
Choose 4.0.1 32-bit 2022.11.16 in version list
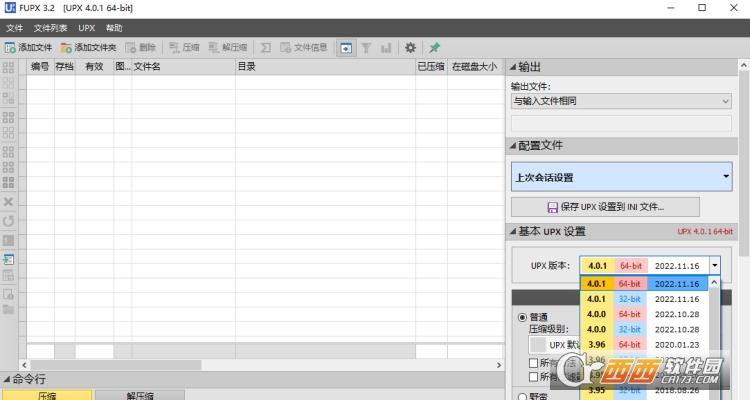coord(644,299)
